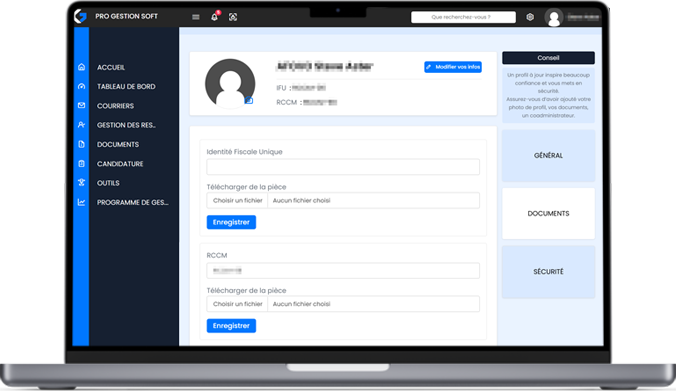Open PROGRAMME DE GES... entry
The image size is (676, 391).
(x=132, y=202)
